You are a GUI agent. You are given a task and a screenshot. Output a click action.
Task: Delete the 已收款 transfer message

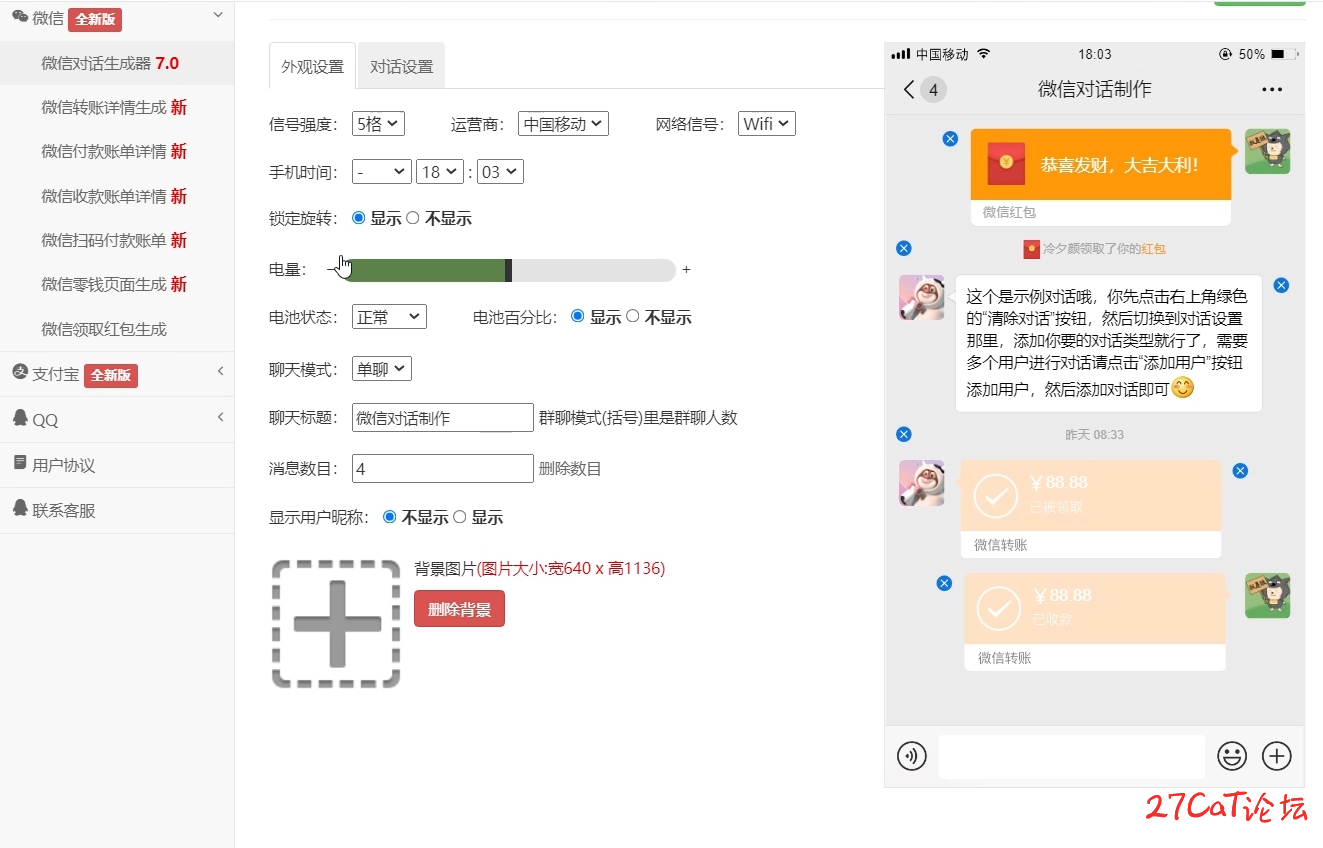click(944, 583)
